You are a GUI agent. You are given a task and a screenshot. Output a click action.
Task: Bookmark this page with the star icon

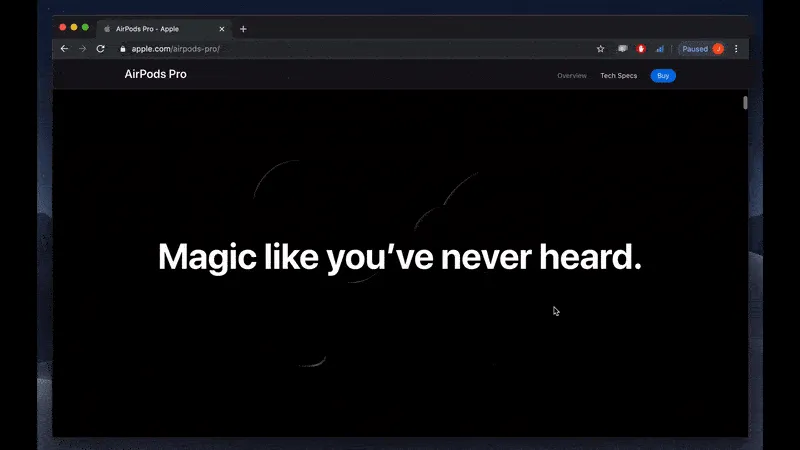(x=601, y=49)
